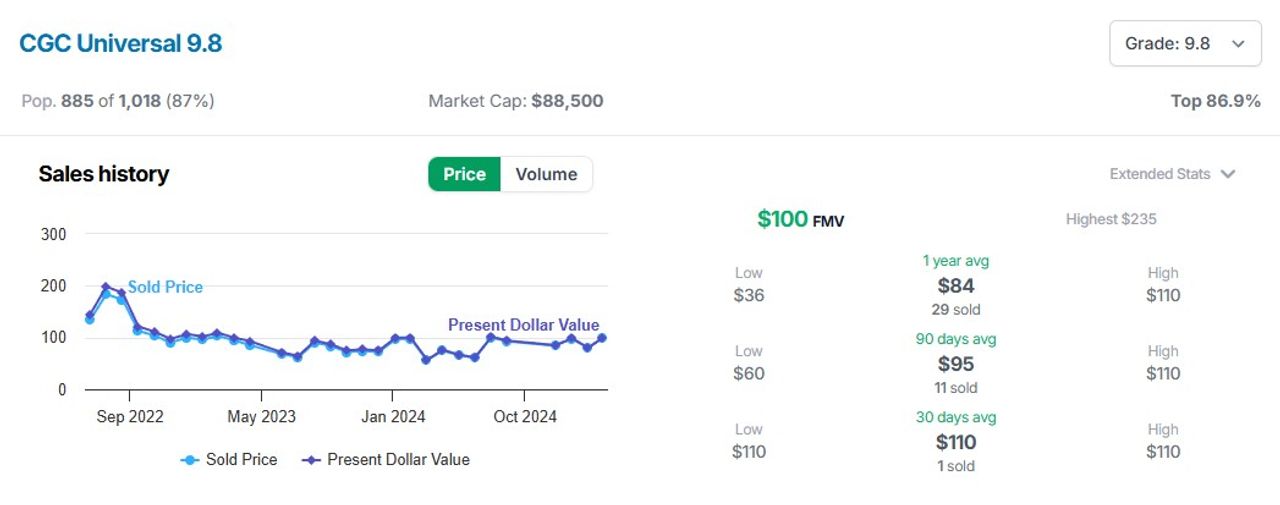Click the Sold Price legend marker icon
Image resolution: width=1280 pixels, height=505 pixels.
click(190, 460)
